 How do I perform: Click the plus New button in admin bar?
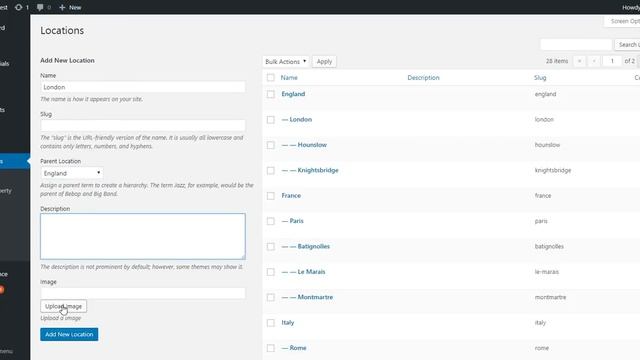(x=70, y=7)
